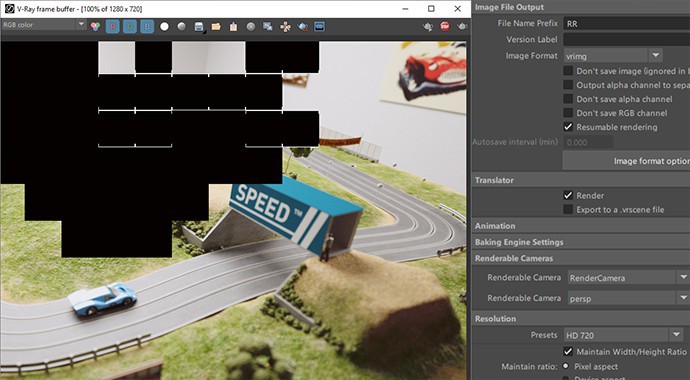
Task: Switch to alpha channel white circle
Action: [x=164, y=27]
